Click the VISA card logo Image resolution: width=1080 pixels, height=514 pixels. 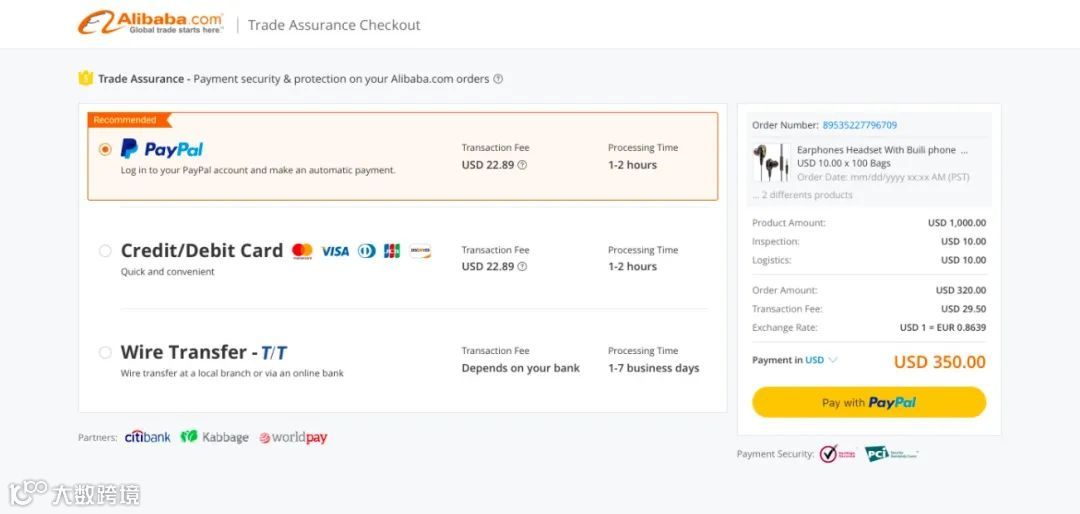tap(335, 251)
